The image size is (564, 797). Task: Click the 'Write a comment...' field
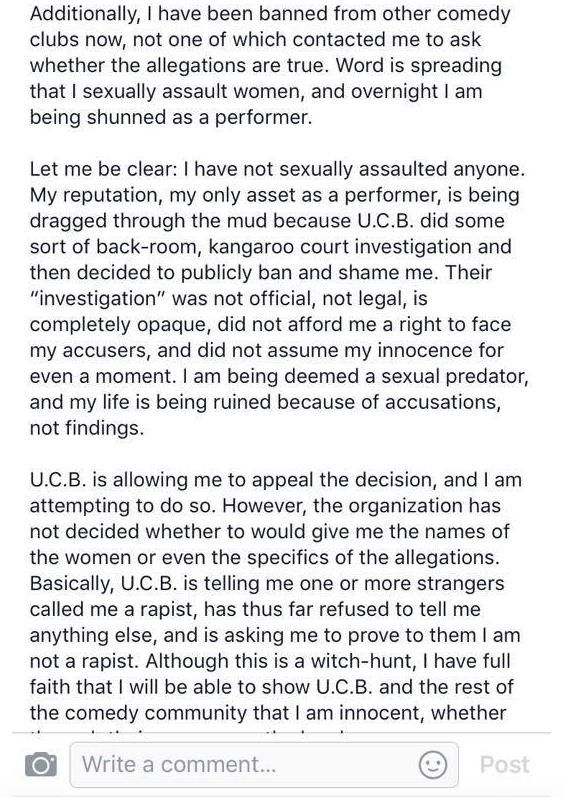(x=264, y=764)
